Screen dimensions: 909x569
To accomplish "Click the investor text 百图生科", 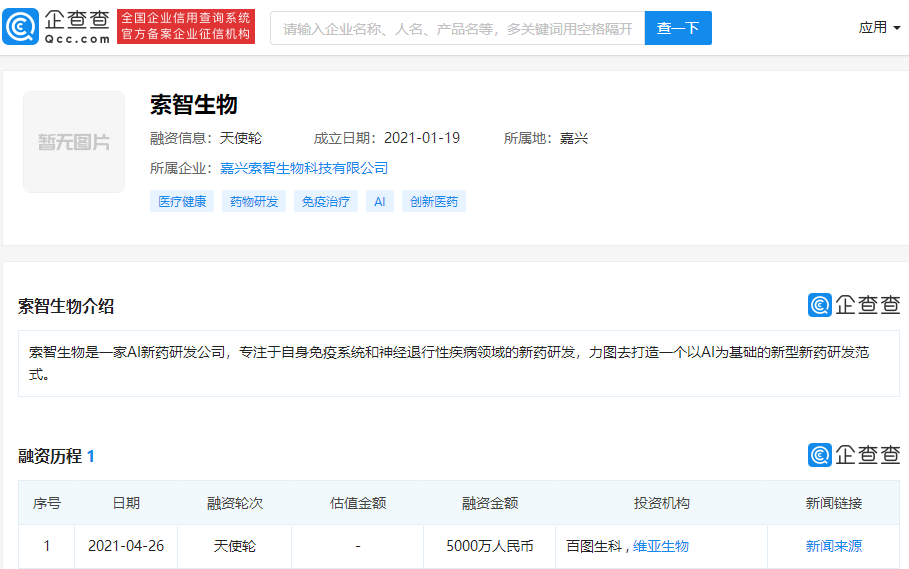I will 594,546.
